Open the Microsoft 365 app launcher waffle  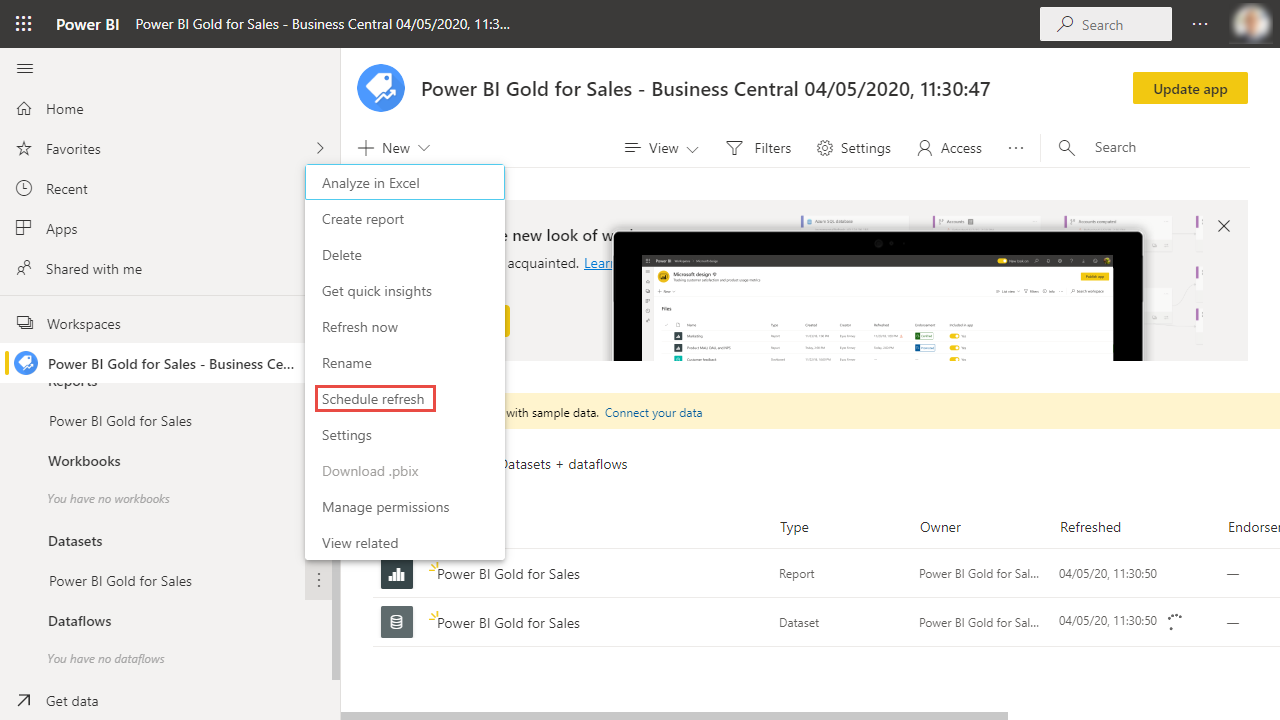tap(24, 24)
